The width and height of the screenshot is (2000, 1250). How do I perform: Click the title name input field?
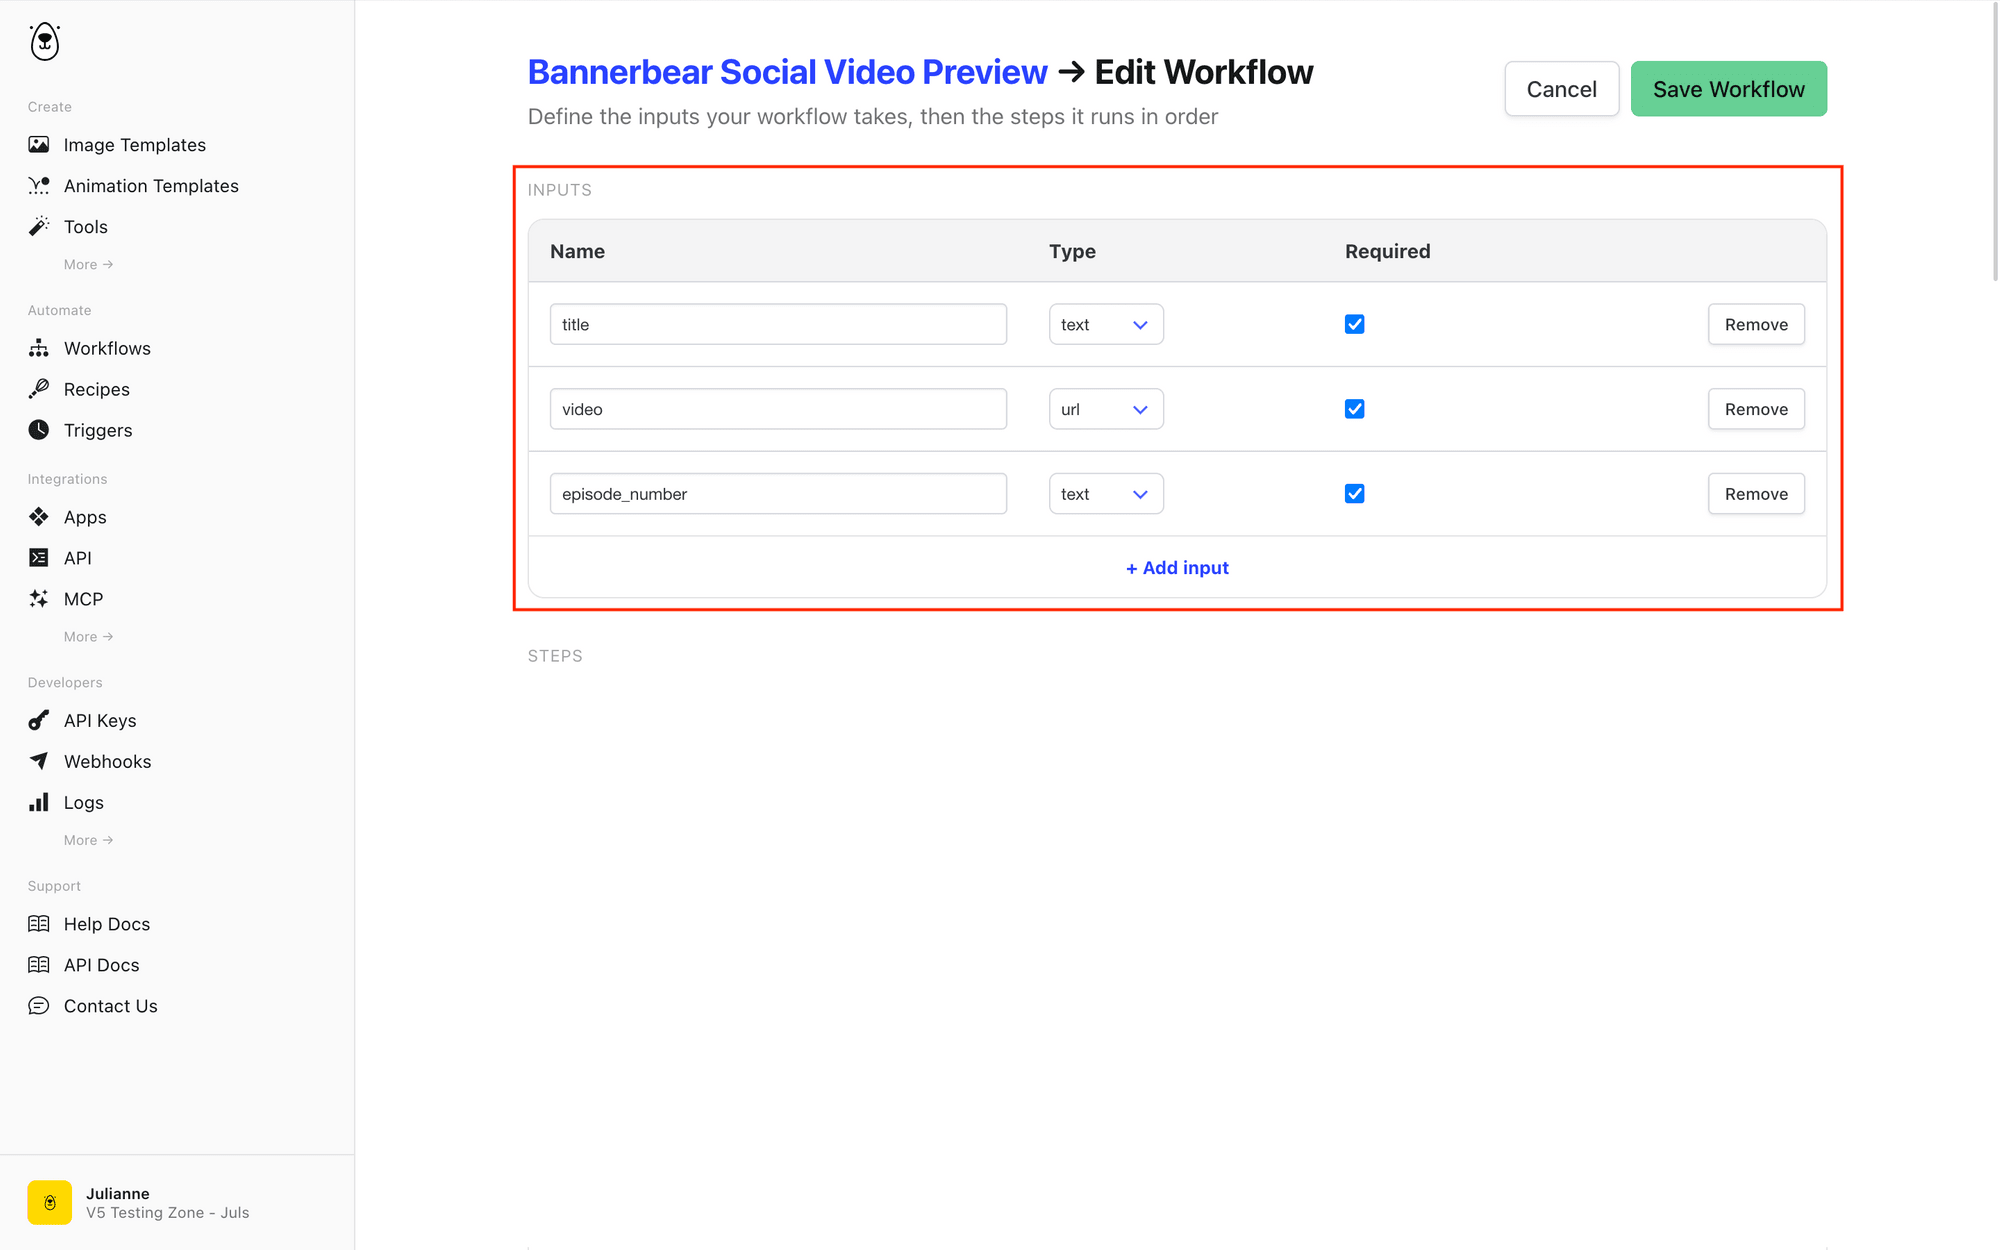(x=778, y=324)
